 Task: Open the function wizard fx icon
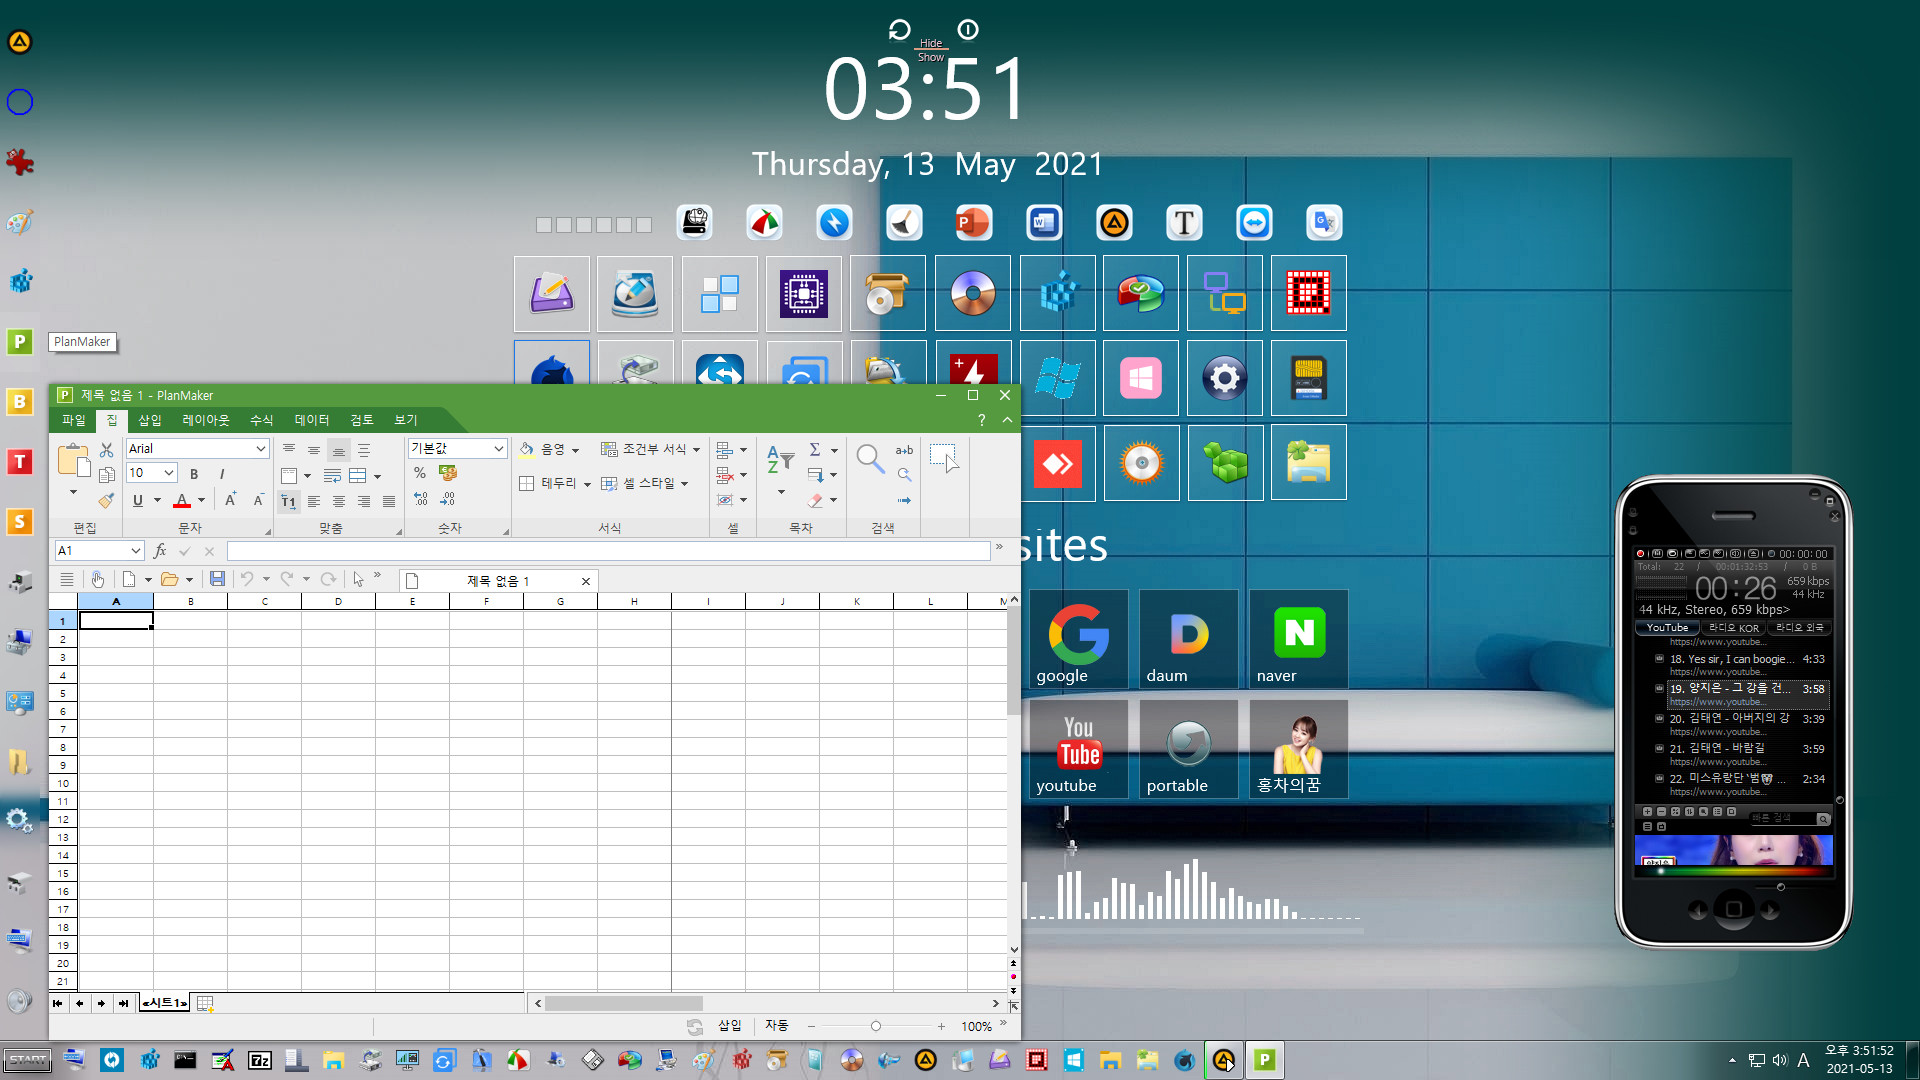click(x=160, y=551)
